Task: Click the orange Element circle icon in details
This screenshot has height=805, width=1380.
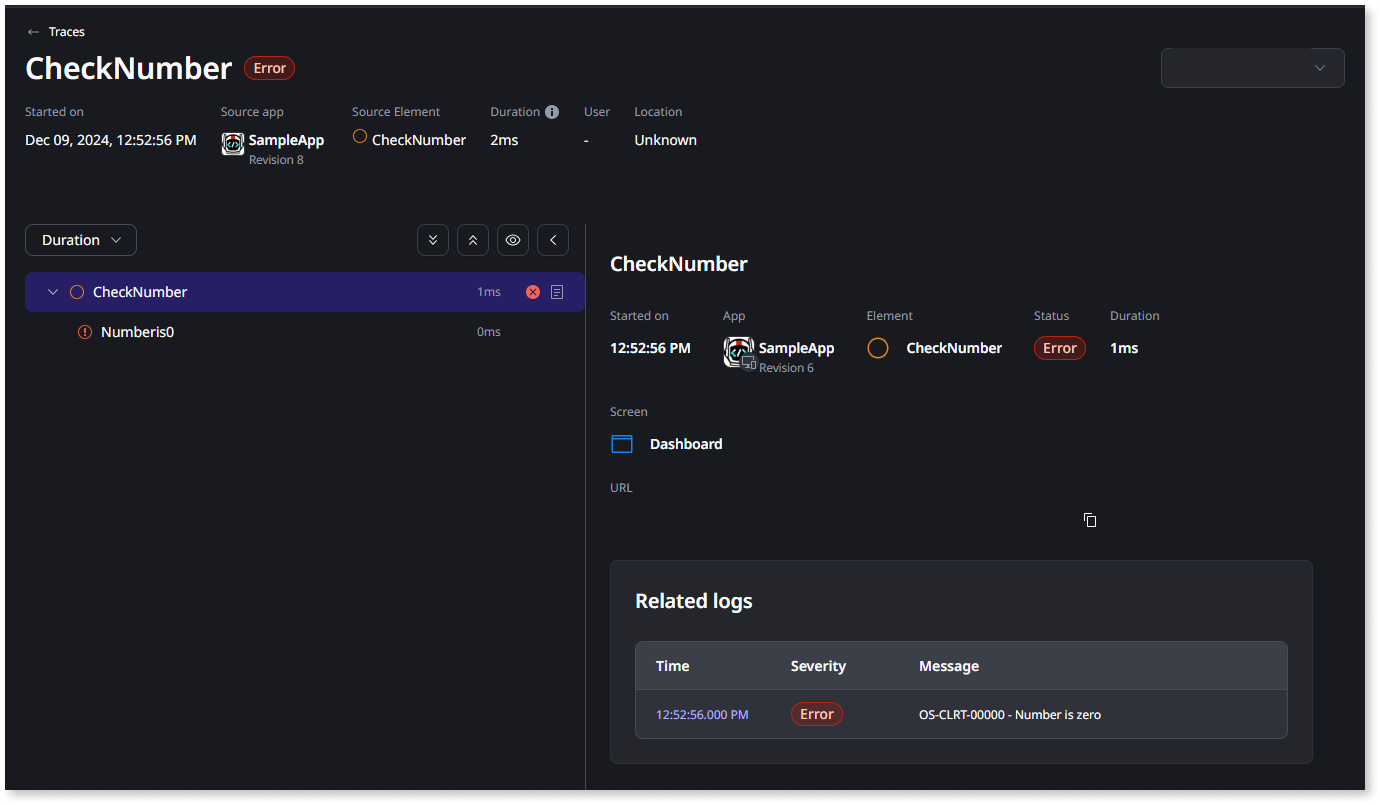Action: click(x=878, y=348)
